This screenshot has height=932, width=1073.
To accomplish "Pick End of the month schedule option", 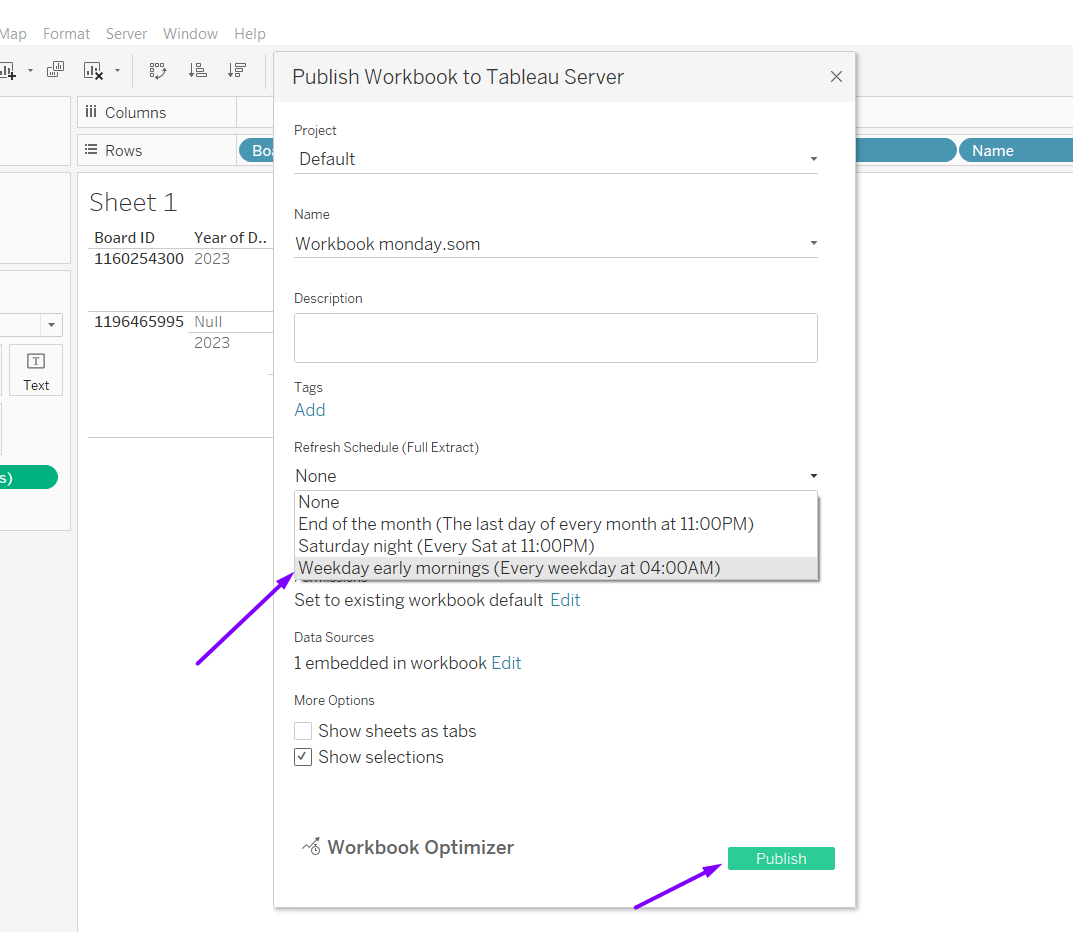I will point(525,524).
